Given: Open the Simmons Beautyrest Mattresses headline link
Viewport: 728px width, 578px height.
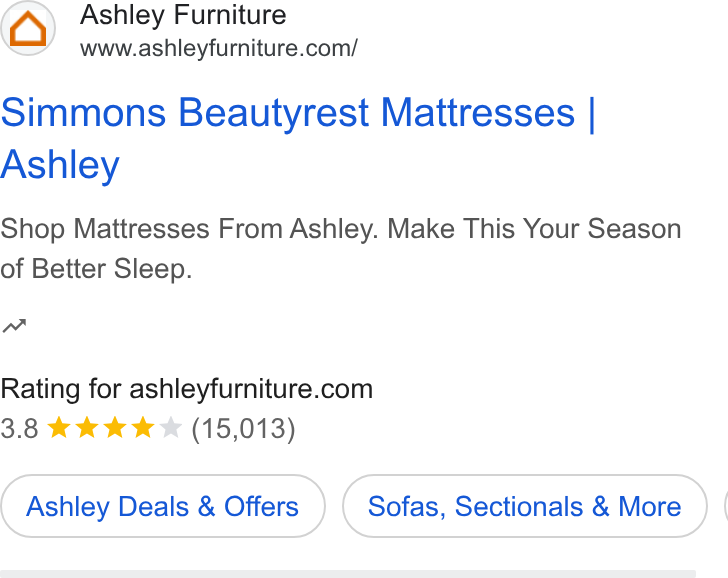Looking at the screenshot, I should tap(298, 138).
